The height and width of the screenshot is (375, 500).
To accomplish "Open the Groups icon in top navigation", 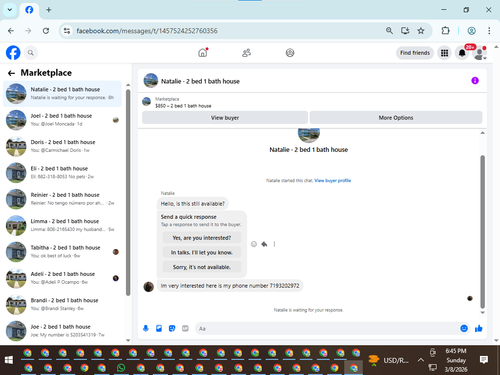I will point(290,53).
